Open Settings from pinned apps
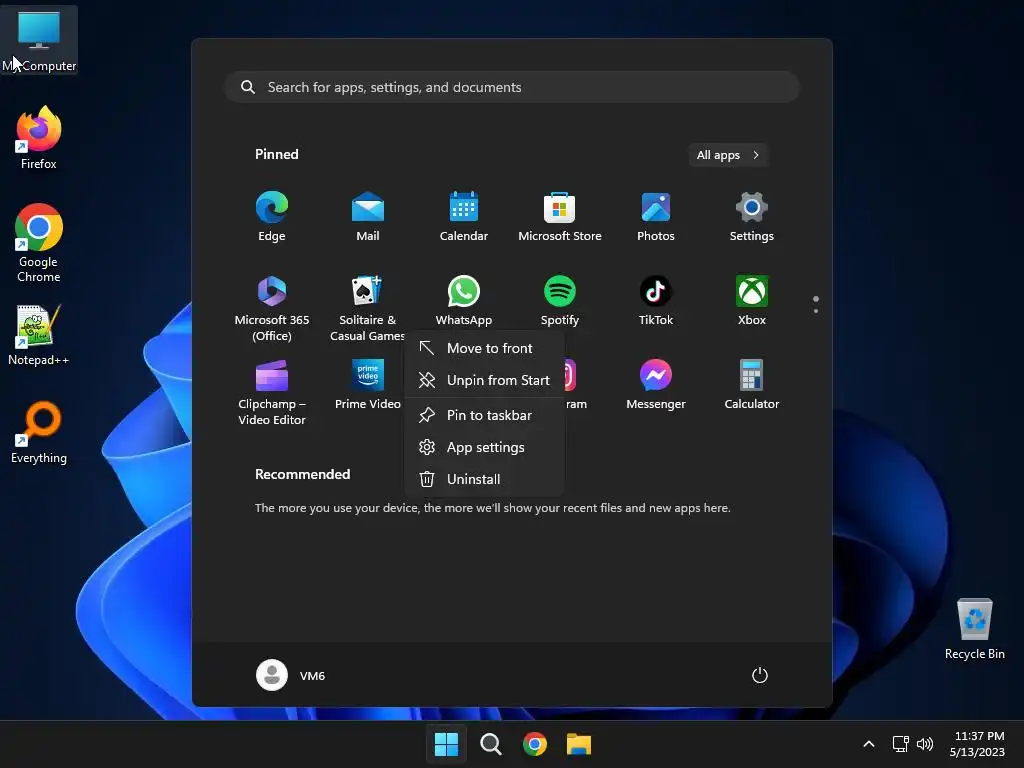1024x768 pixels. 752,217
